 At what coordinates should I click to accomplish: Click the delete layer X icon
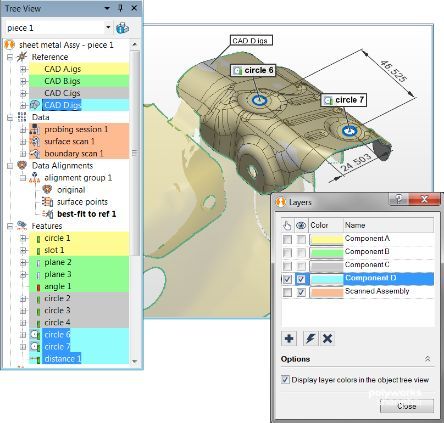pyautogui.click(x=327, y=339)
